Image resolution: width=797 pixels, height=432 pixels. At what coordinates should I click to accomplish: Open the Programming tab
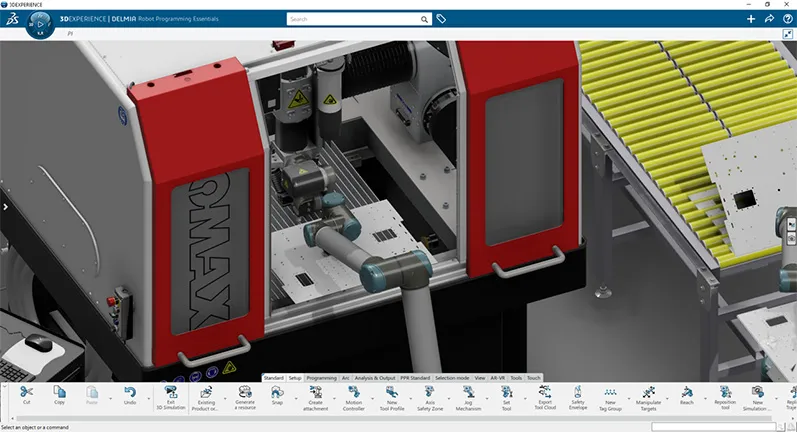pyautogui.click(x=321, y=378)
